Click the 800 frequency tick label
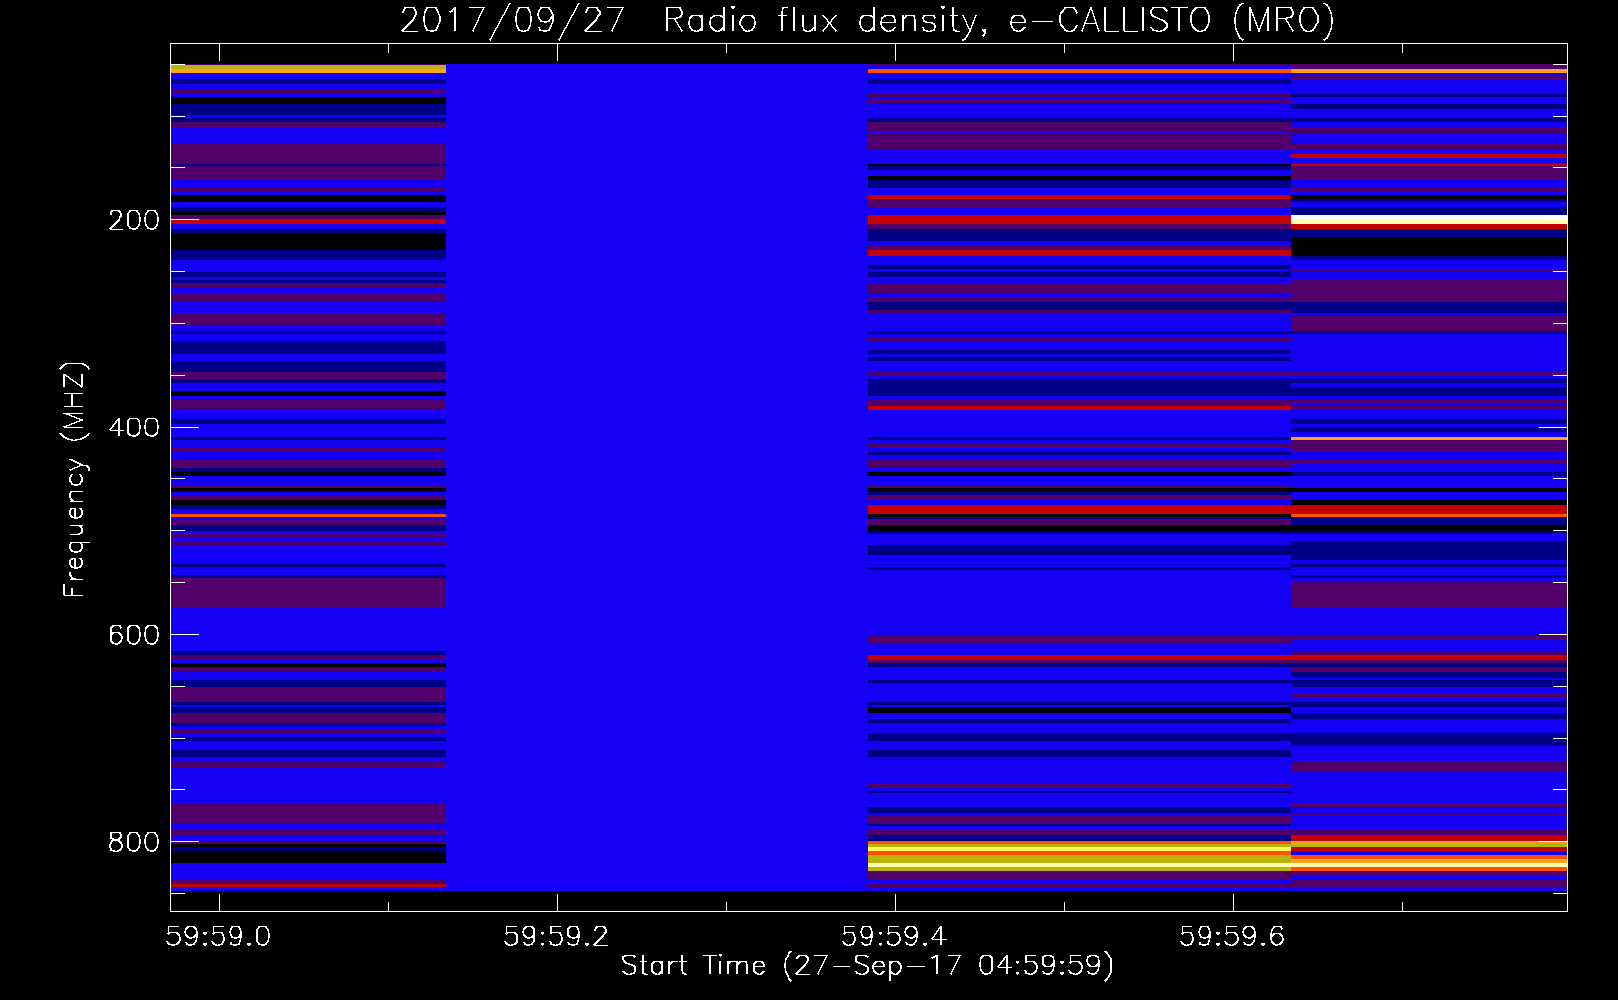 coord(134,842)
